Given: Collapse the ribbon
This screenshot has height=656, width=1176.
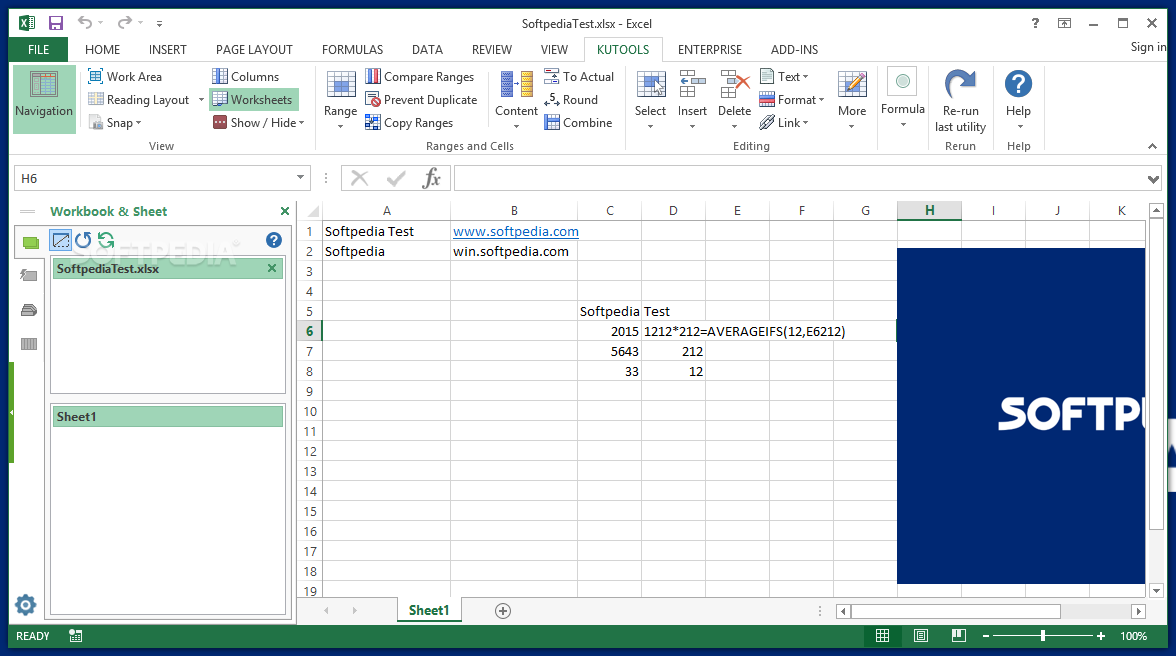Looking at the screenshot, I should (x=1153, y=146).
